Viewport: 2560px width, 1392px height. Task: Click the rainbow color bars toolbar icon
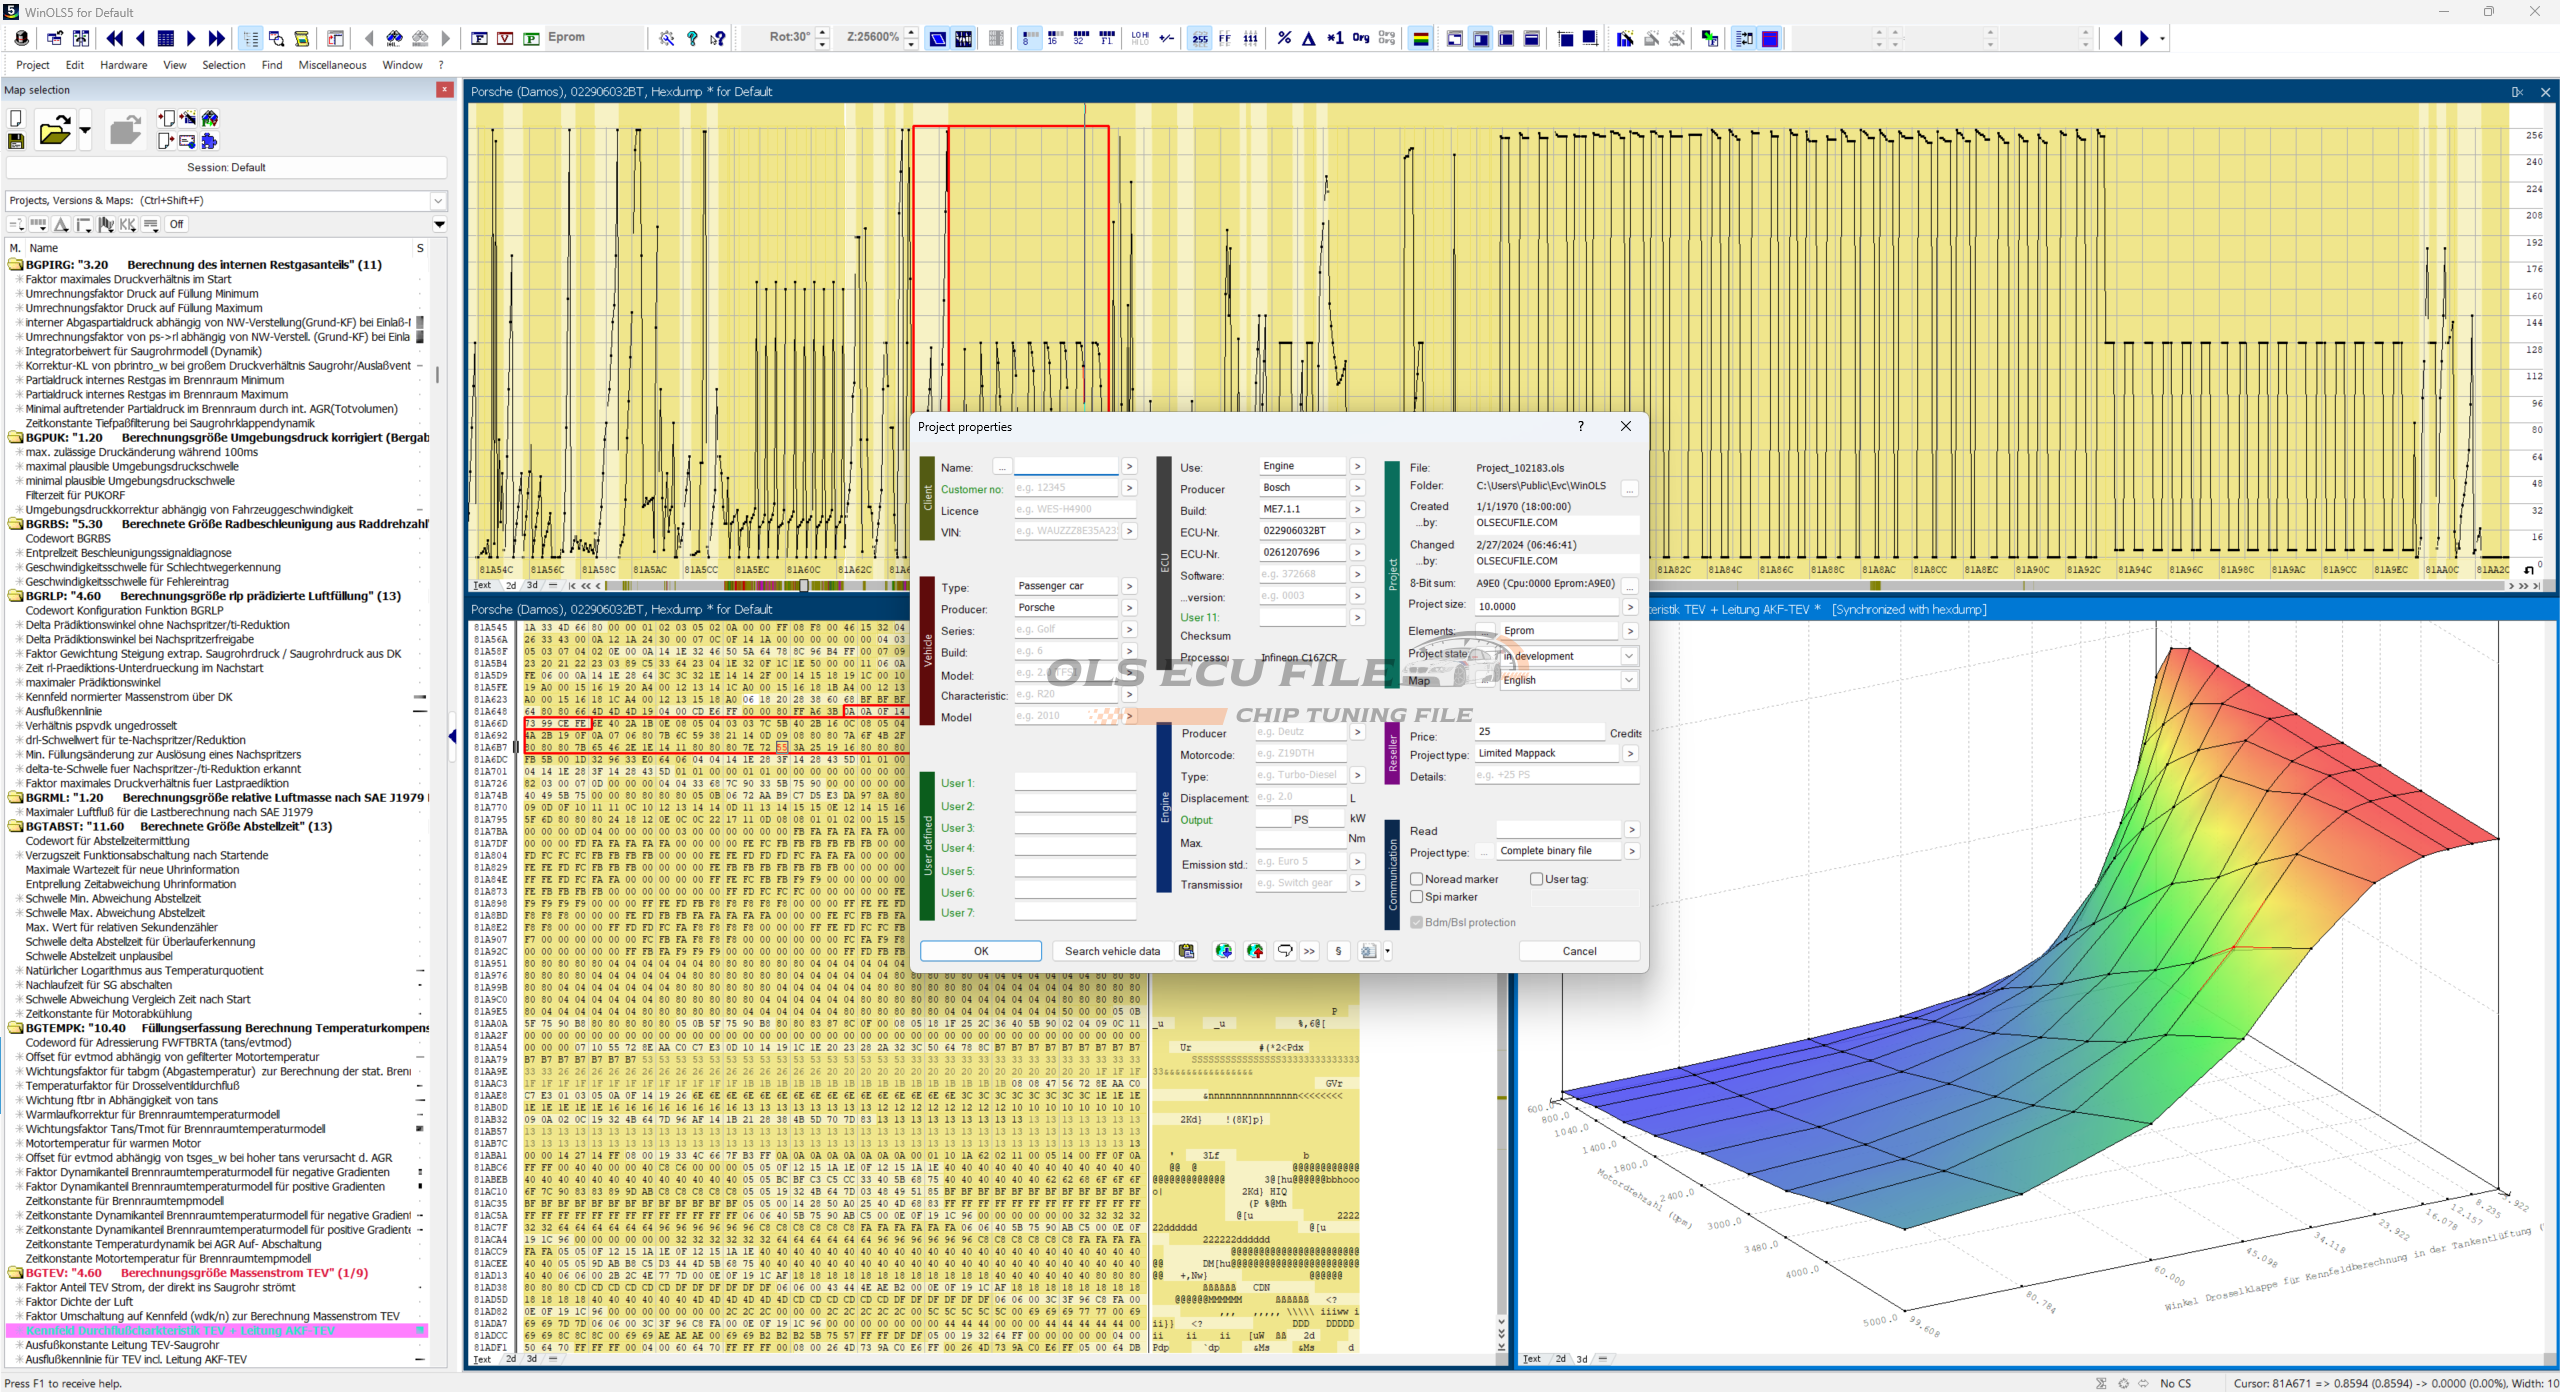(x=1420, y=38)
